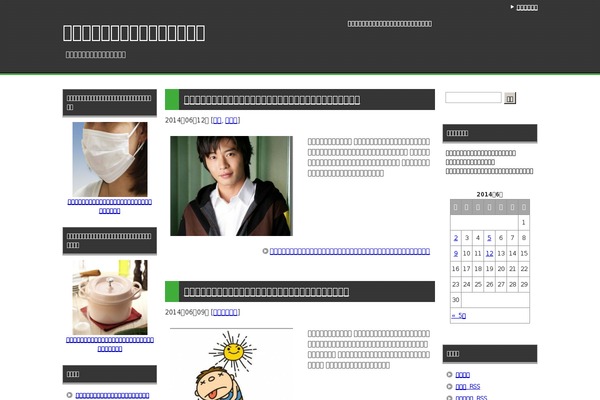The width and height of the screenshot is (600, 400).
Task: Open calendar day 2 link
Action: point(456,238)
